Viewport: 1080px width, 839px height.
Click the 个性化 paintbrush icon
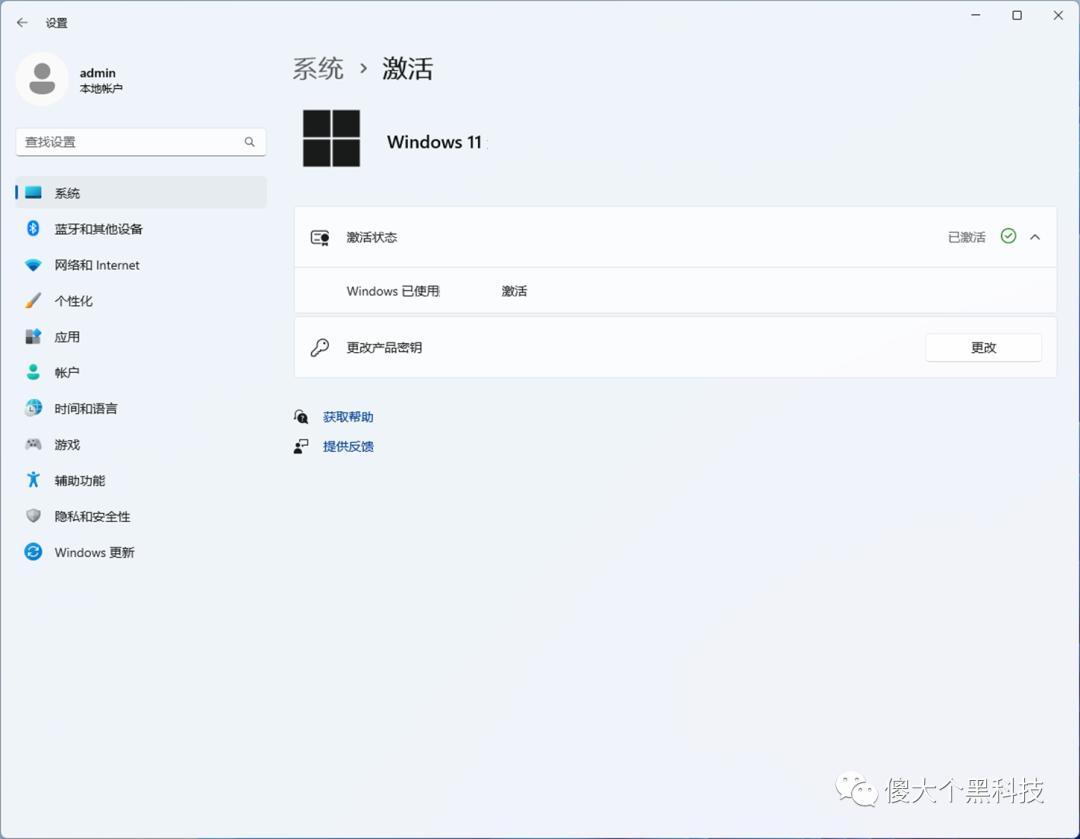point(33,301)
